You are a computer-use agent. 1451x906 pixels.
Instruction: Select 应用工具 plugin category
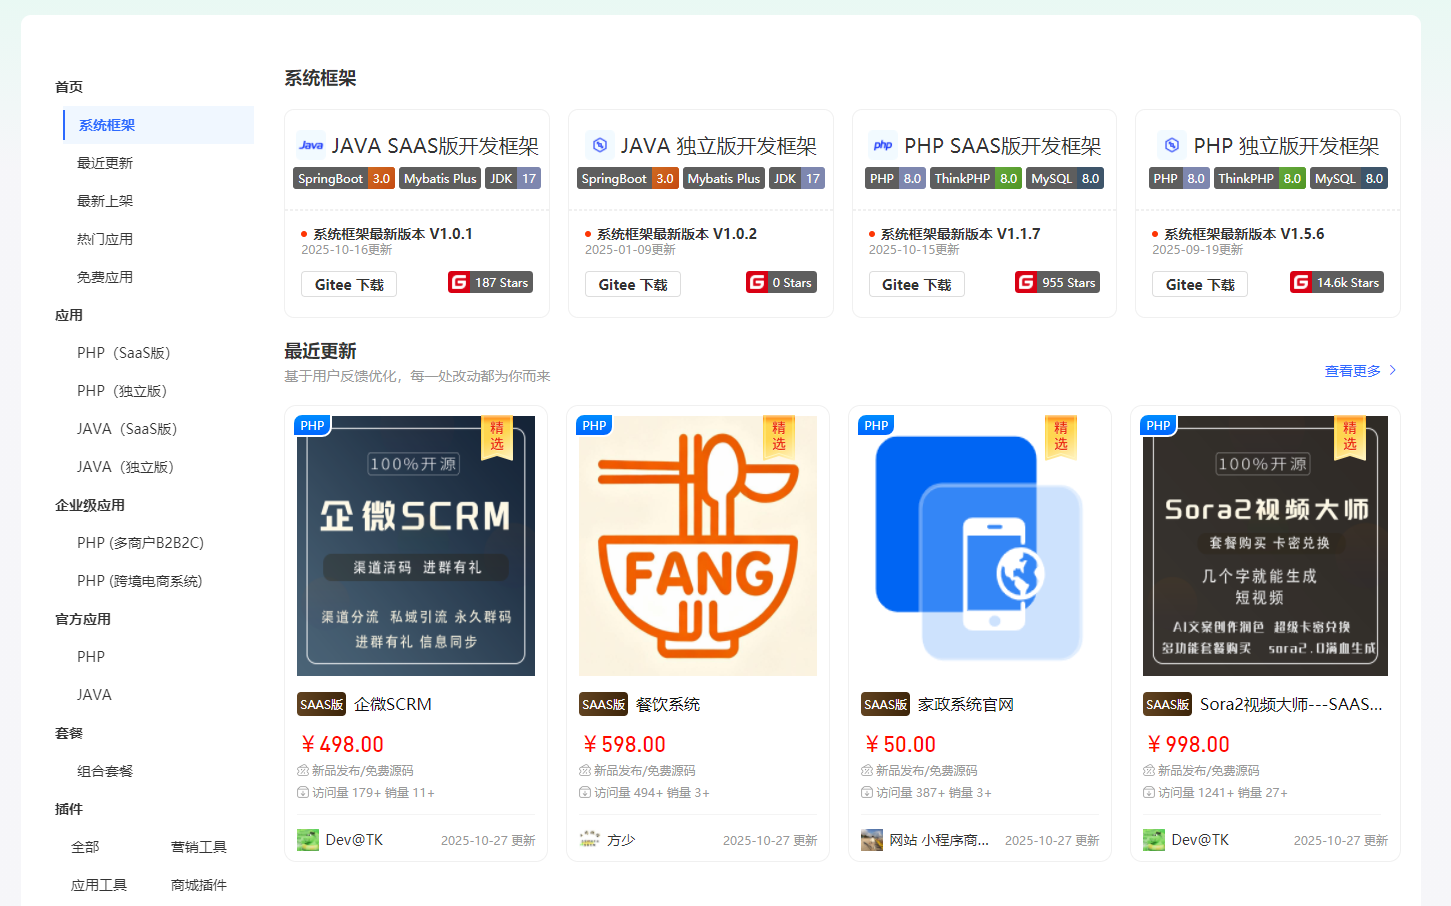point(99,885)
